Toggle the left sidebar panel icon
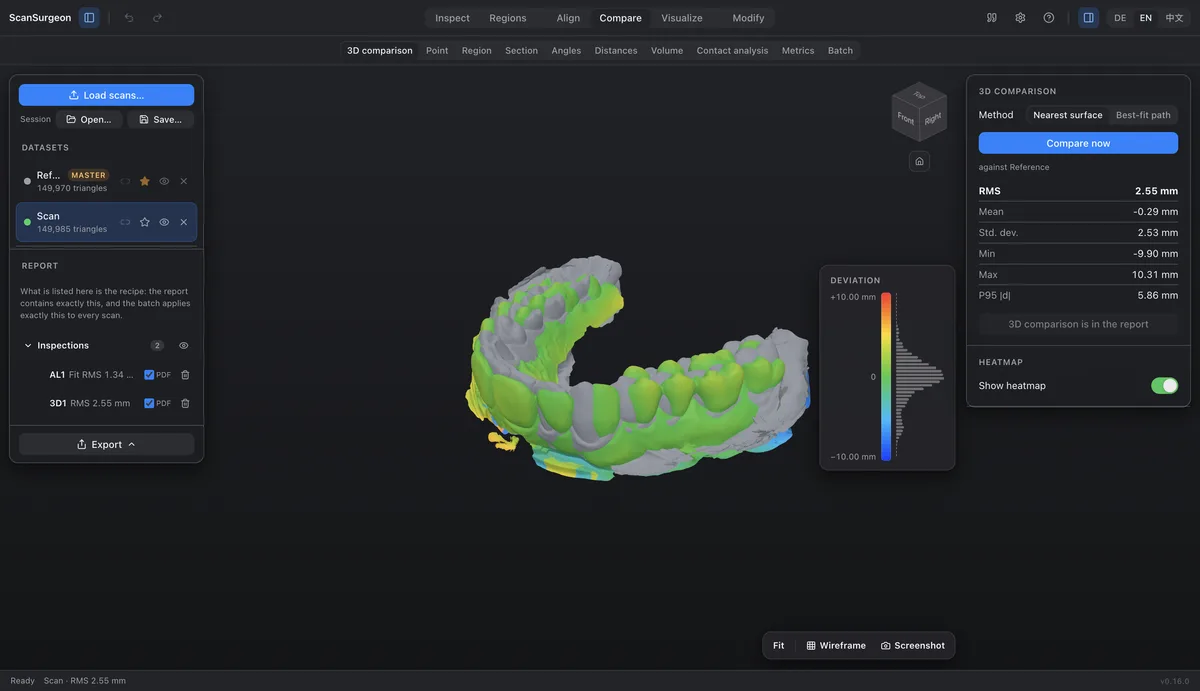This screenshot has width=1200, height=691. pyautogui.click(x=89, y=18)
